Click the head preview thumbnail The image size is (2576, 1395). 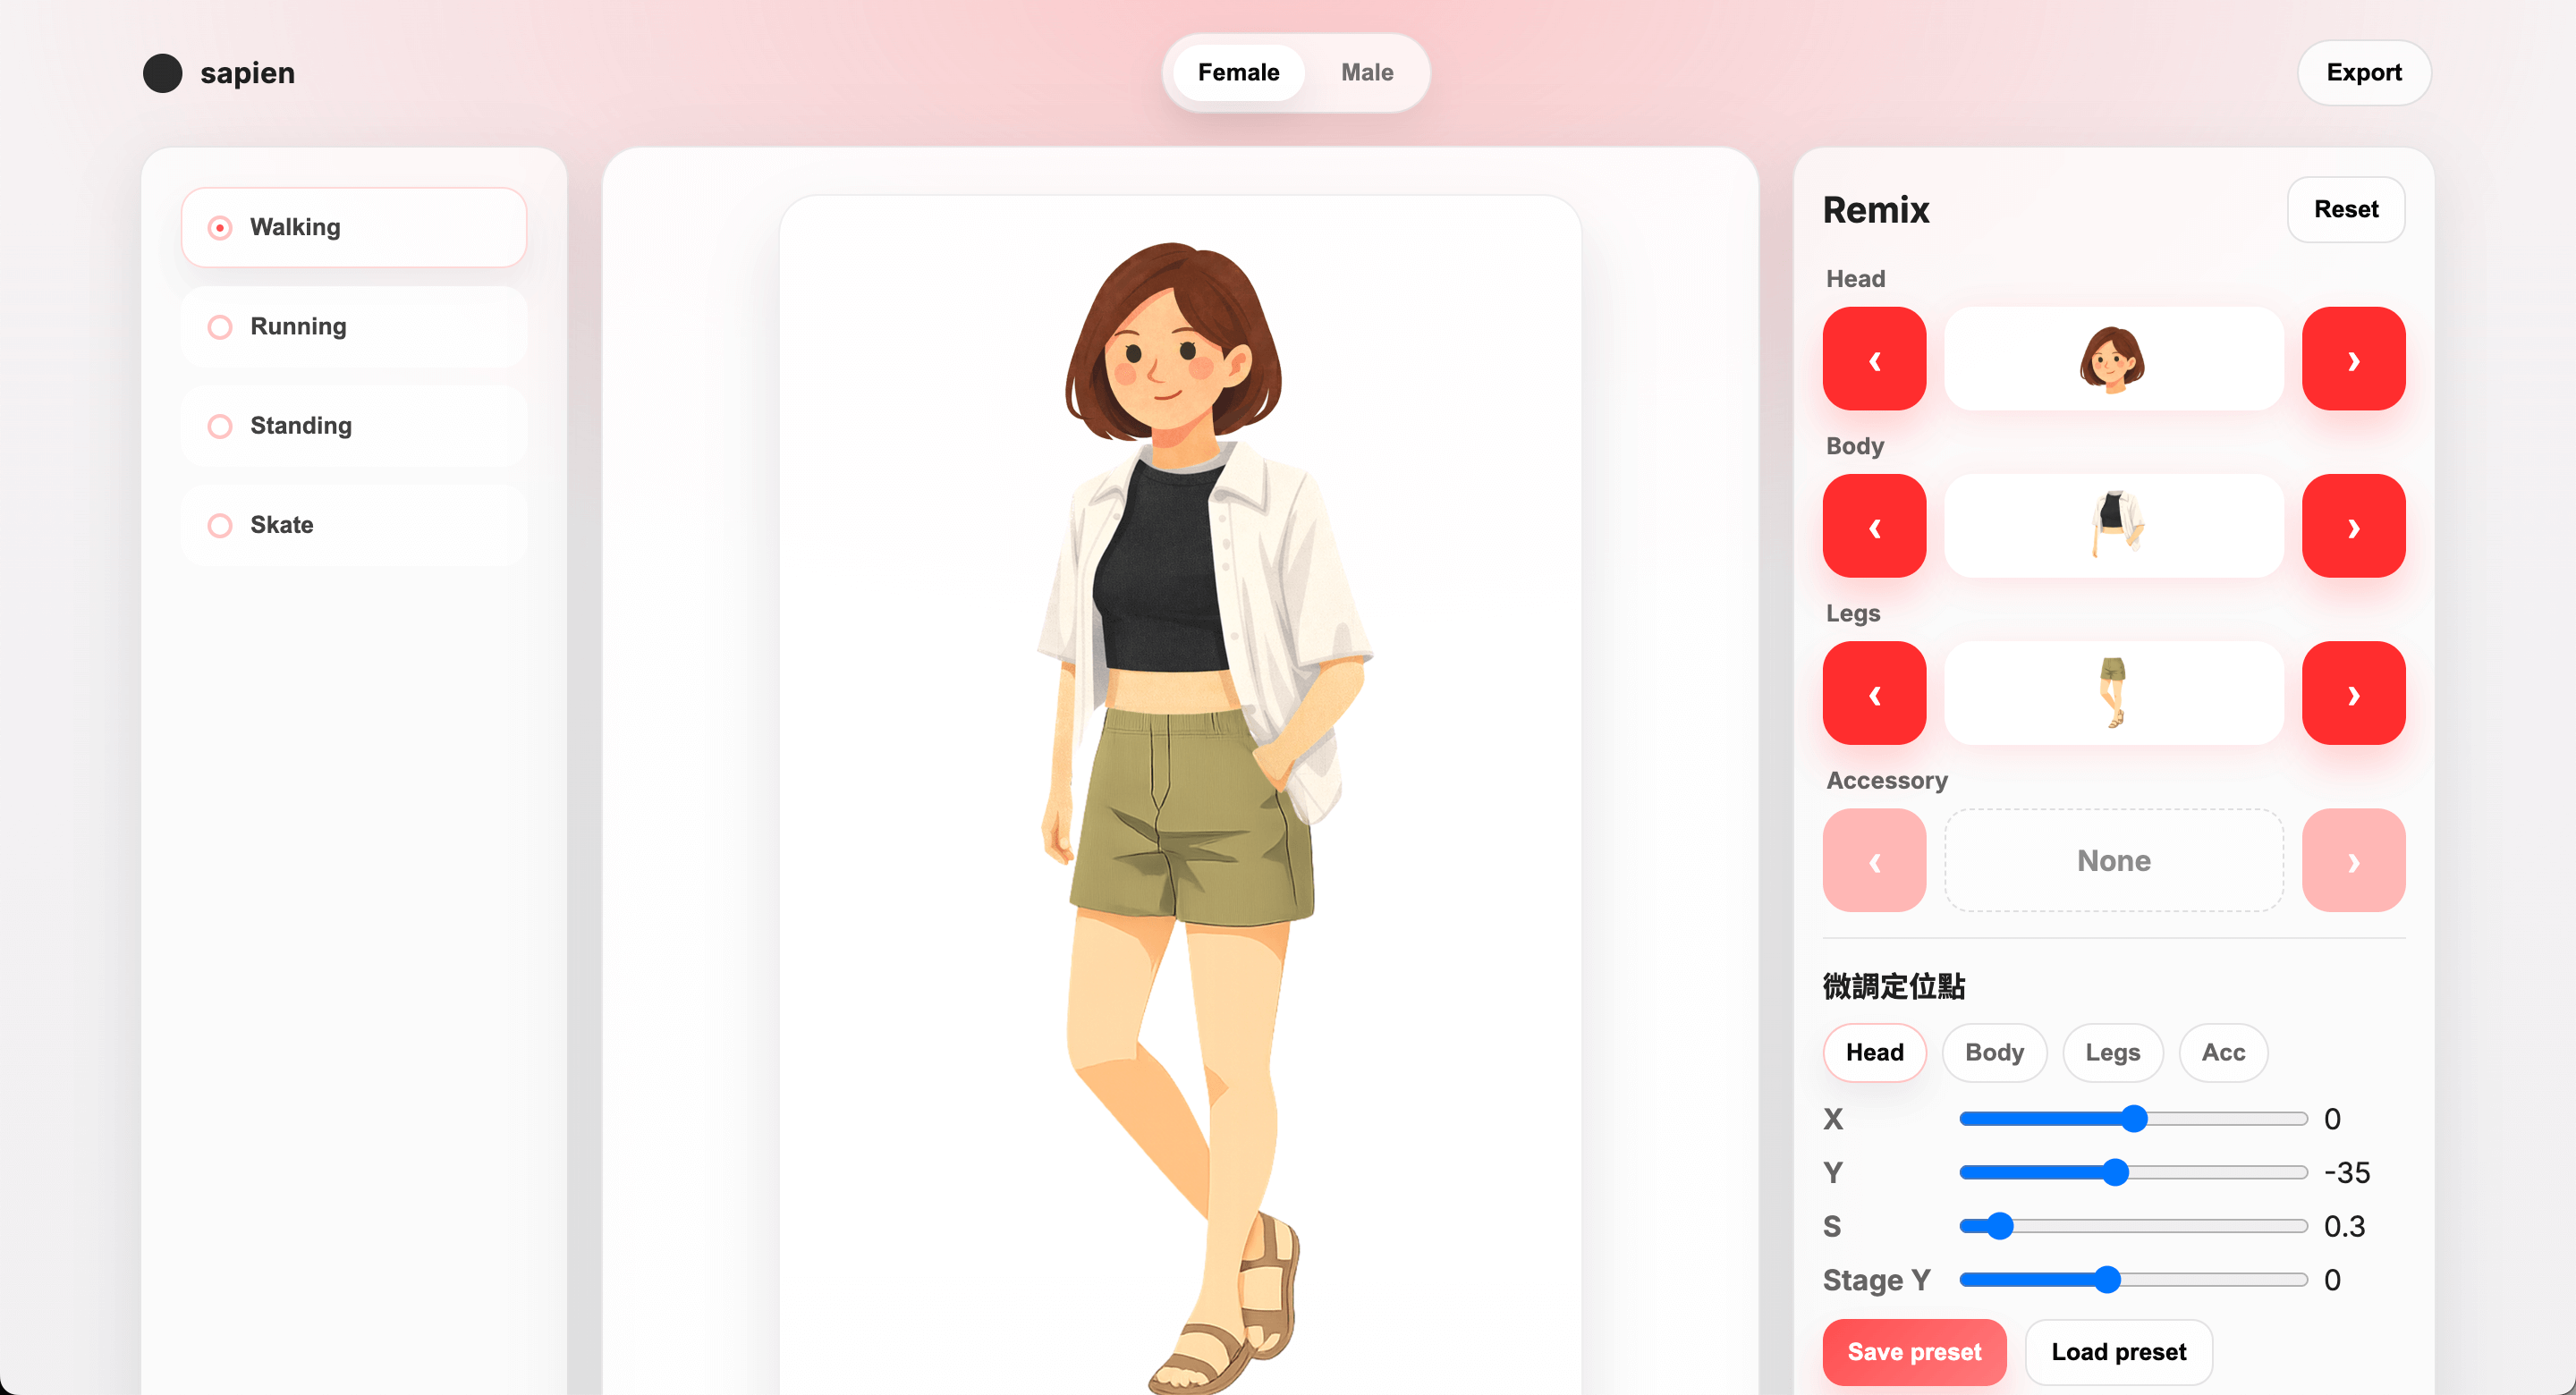point(2113,359)
